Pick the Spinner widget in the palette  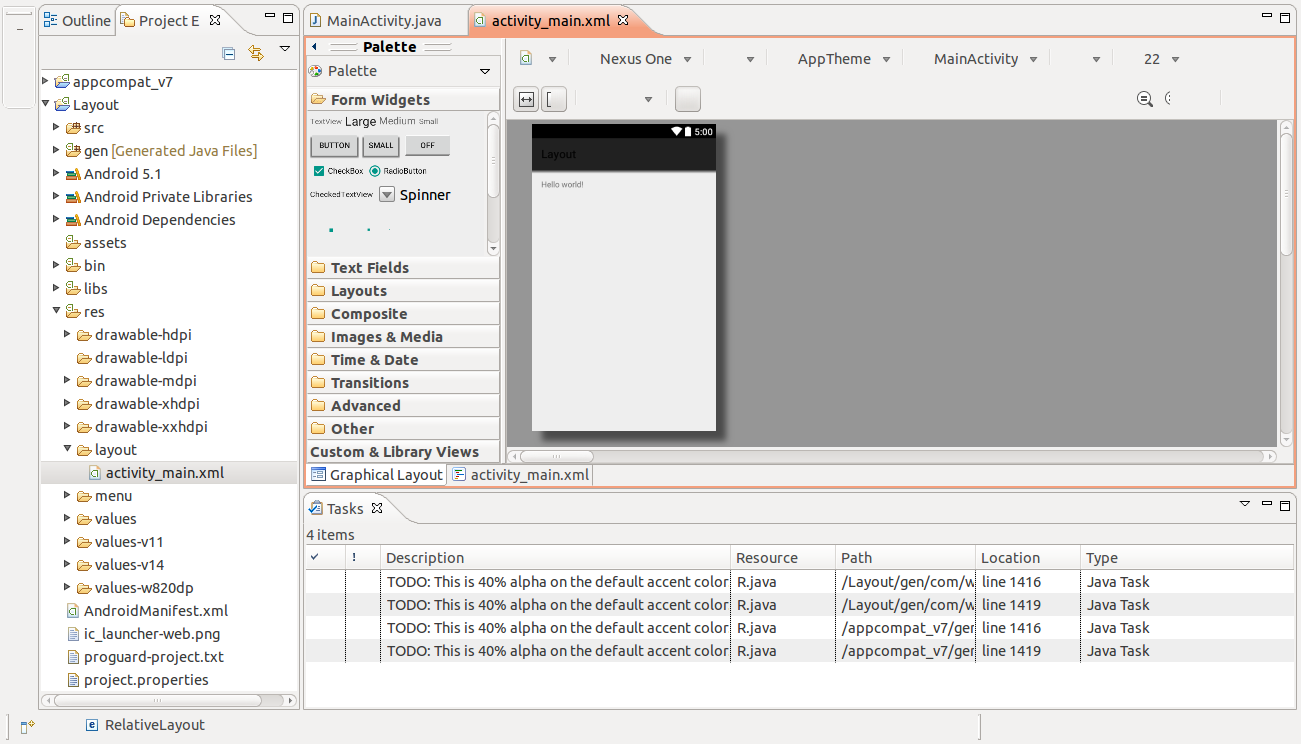pos(415,195)
